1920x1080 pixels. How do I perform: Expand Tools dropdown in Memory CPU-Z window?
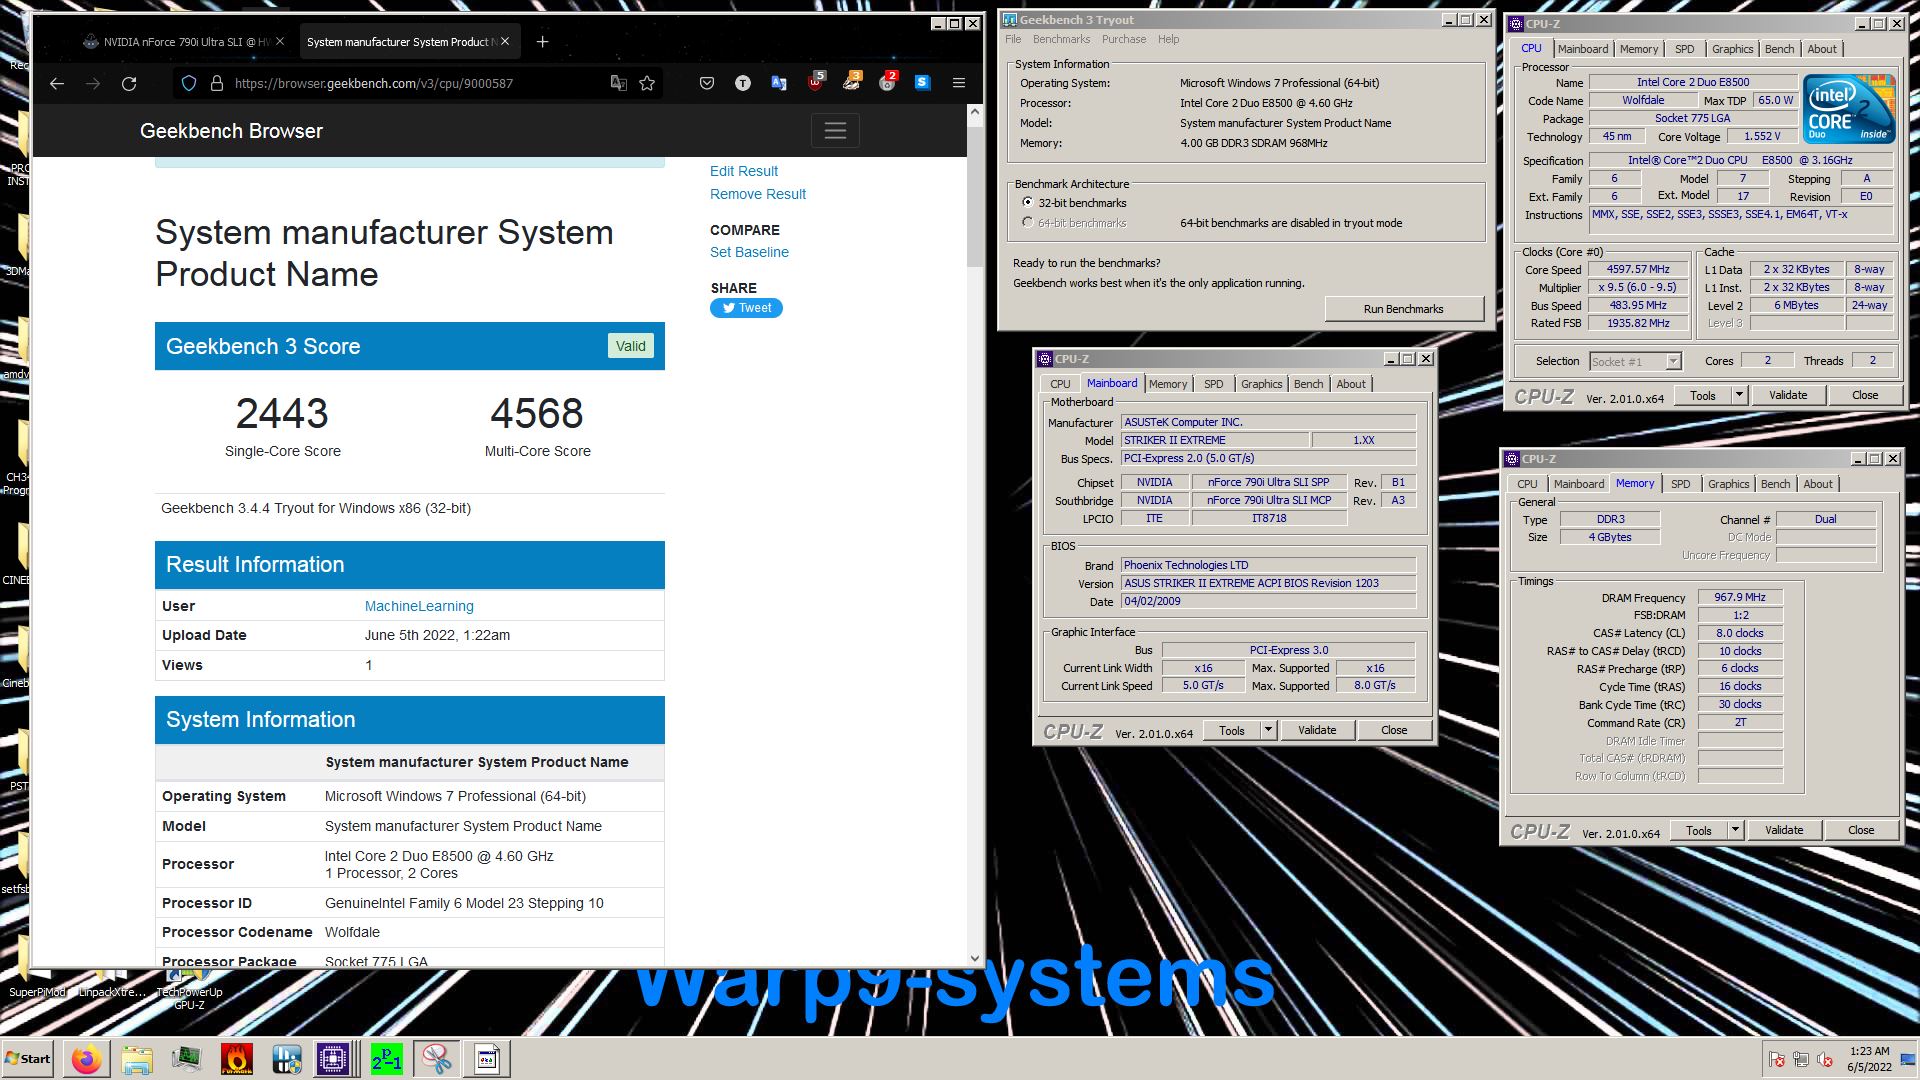click(1735, 831)
